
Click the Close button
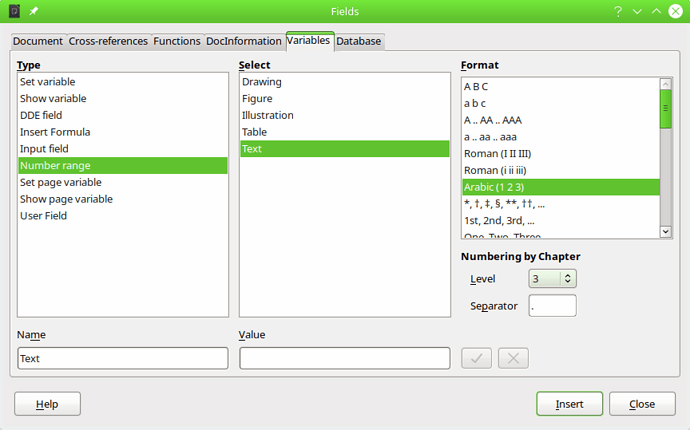click(642, 404)
